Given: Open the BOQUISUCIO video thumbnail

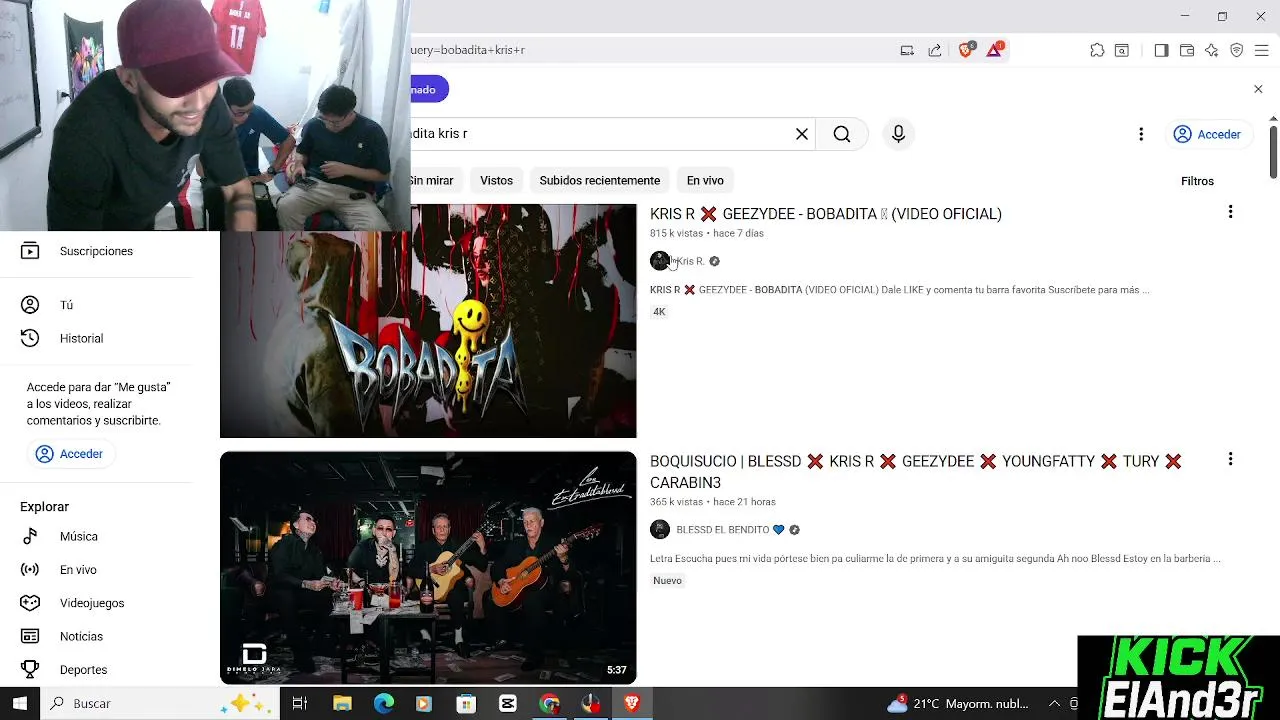Looking at the screenshot, I should [x=428, y=568].
